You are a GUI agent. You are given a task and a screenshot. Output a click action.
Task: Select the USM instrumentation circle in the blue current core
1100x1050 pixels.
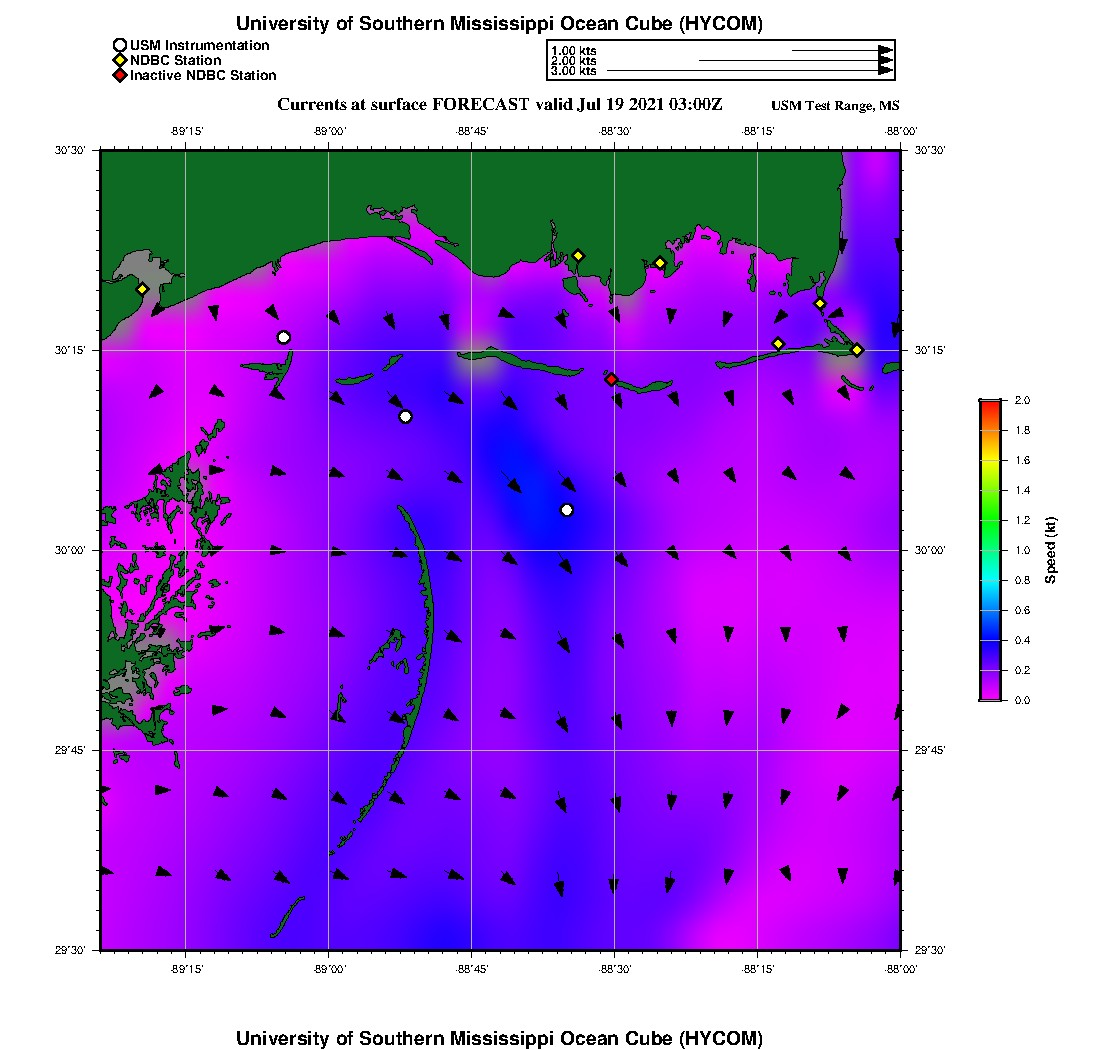(x=567, y=510)
